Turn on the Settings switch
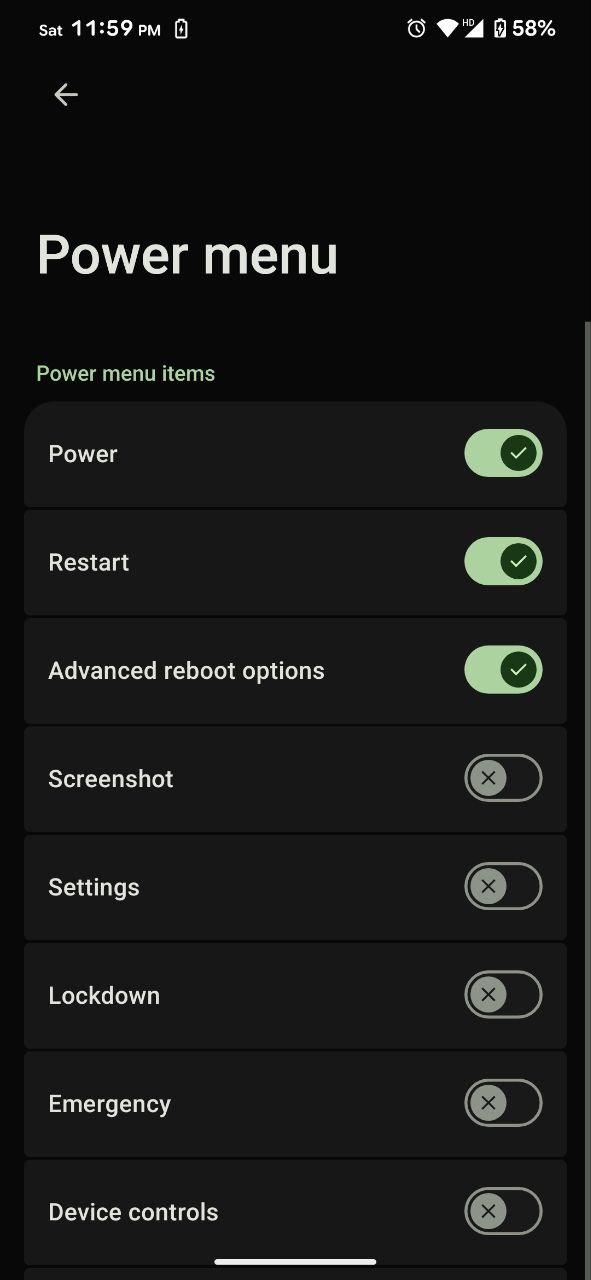Viewport: 591px width, 1280px height. [x=503, y=887]
